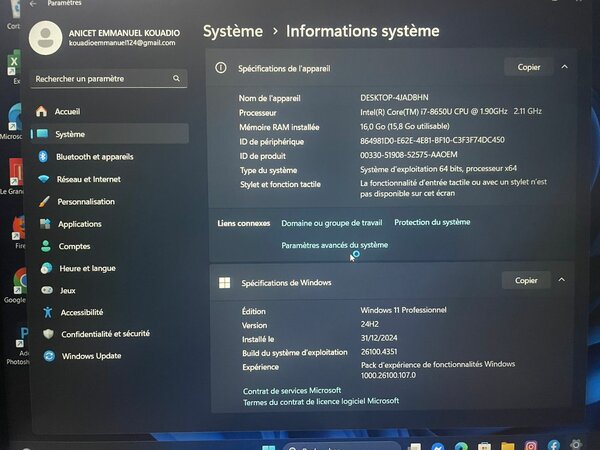Open Windows Update section
The height and width of the screenshot is (450, 600).
(x=91, y=356)
